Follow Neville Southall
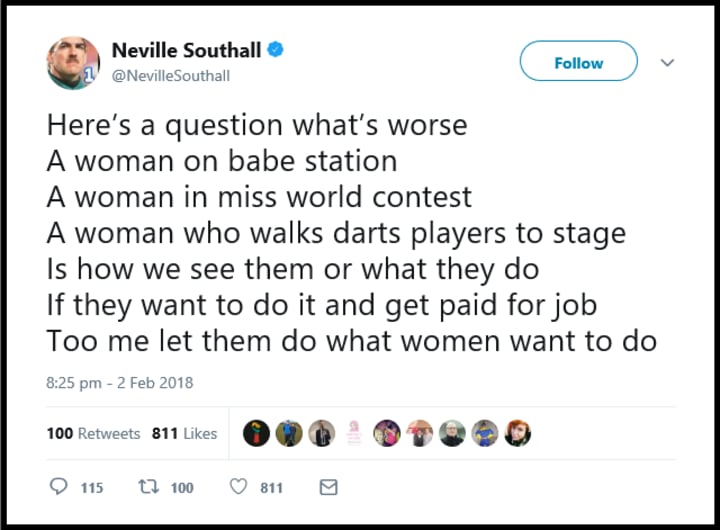This screenshot has width=720, height=530. [x=578, y=62]
